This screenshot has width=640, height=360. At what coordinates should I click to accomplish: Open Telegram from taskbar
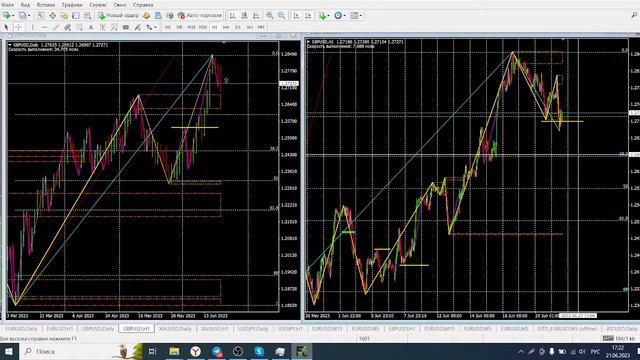(217, 351)
